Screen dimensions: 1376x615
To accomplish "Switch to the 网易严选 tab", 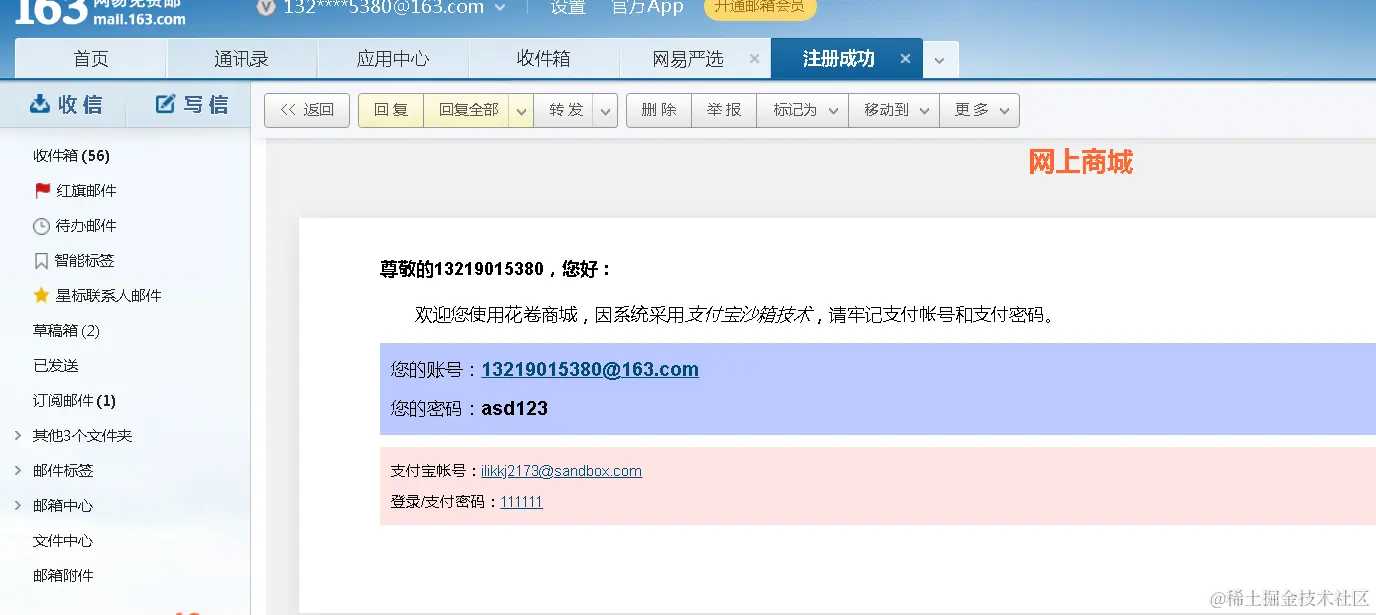I will (687, 59).
